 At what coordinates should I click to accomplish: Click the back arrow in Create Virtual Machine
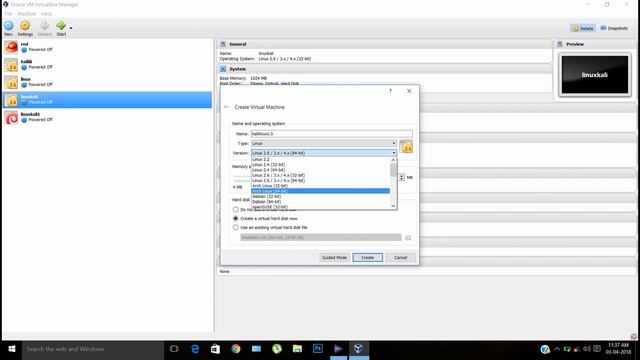tap(227, 107)
